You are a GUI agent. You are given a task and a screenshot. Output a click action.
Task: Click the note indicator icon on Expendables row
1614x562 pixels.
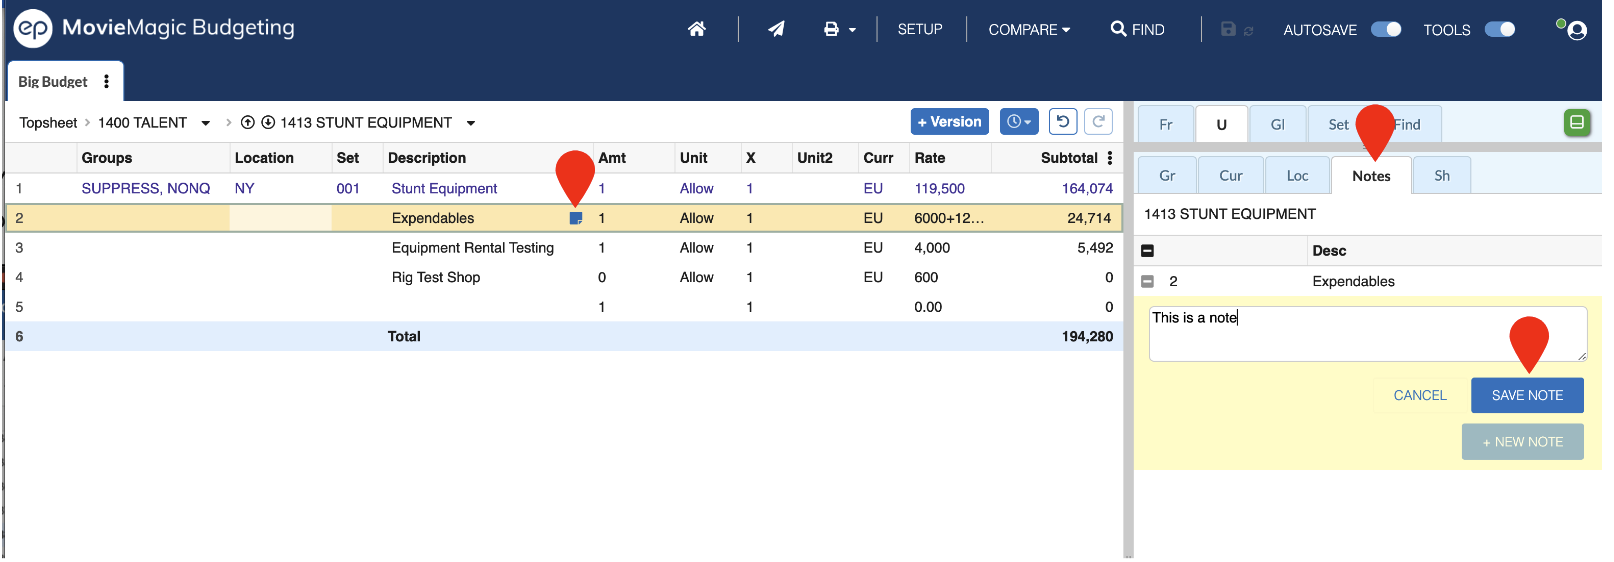click(x=576, y=218)
